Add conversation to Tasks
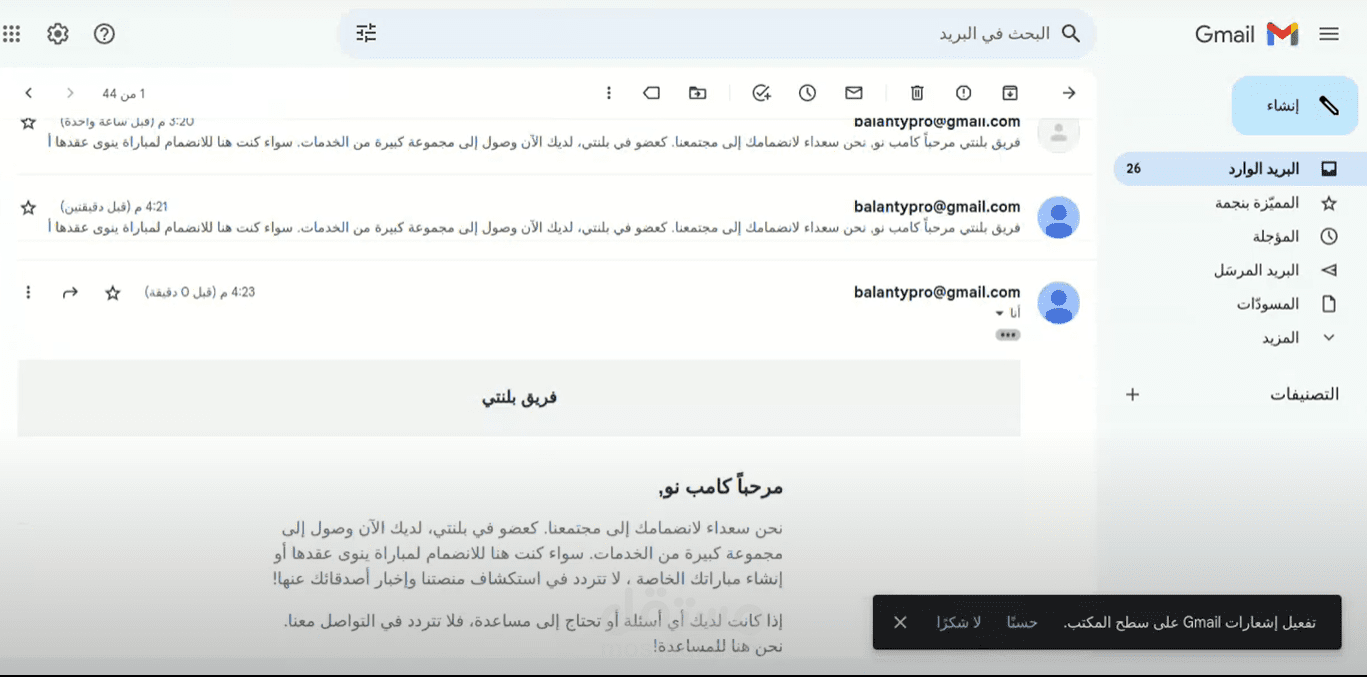 coord(761,93)
